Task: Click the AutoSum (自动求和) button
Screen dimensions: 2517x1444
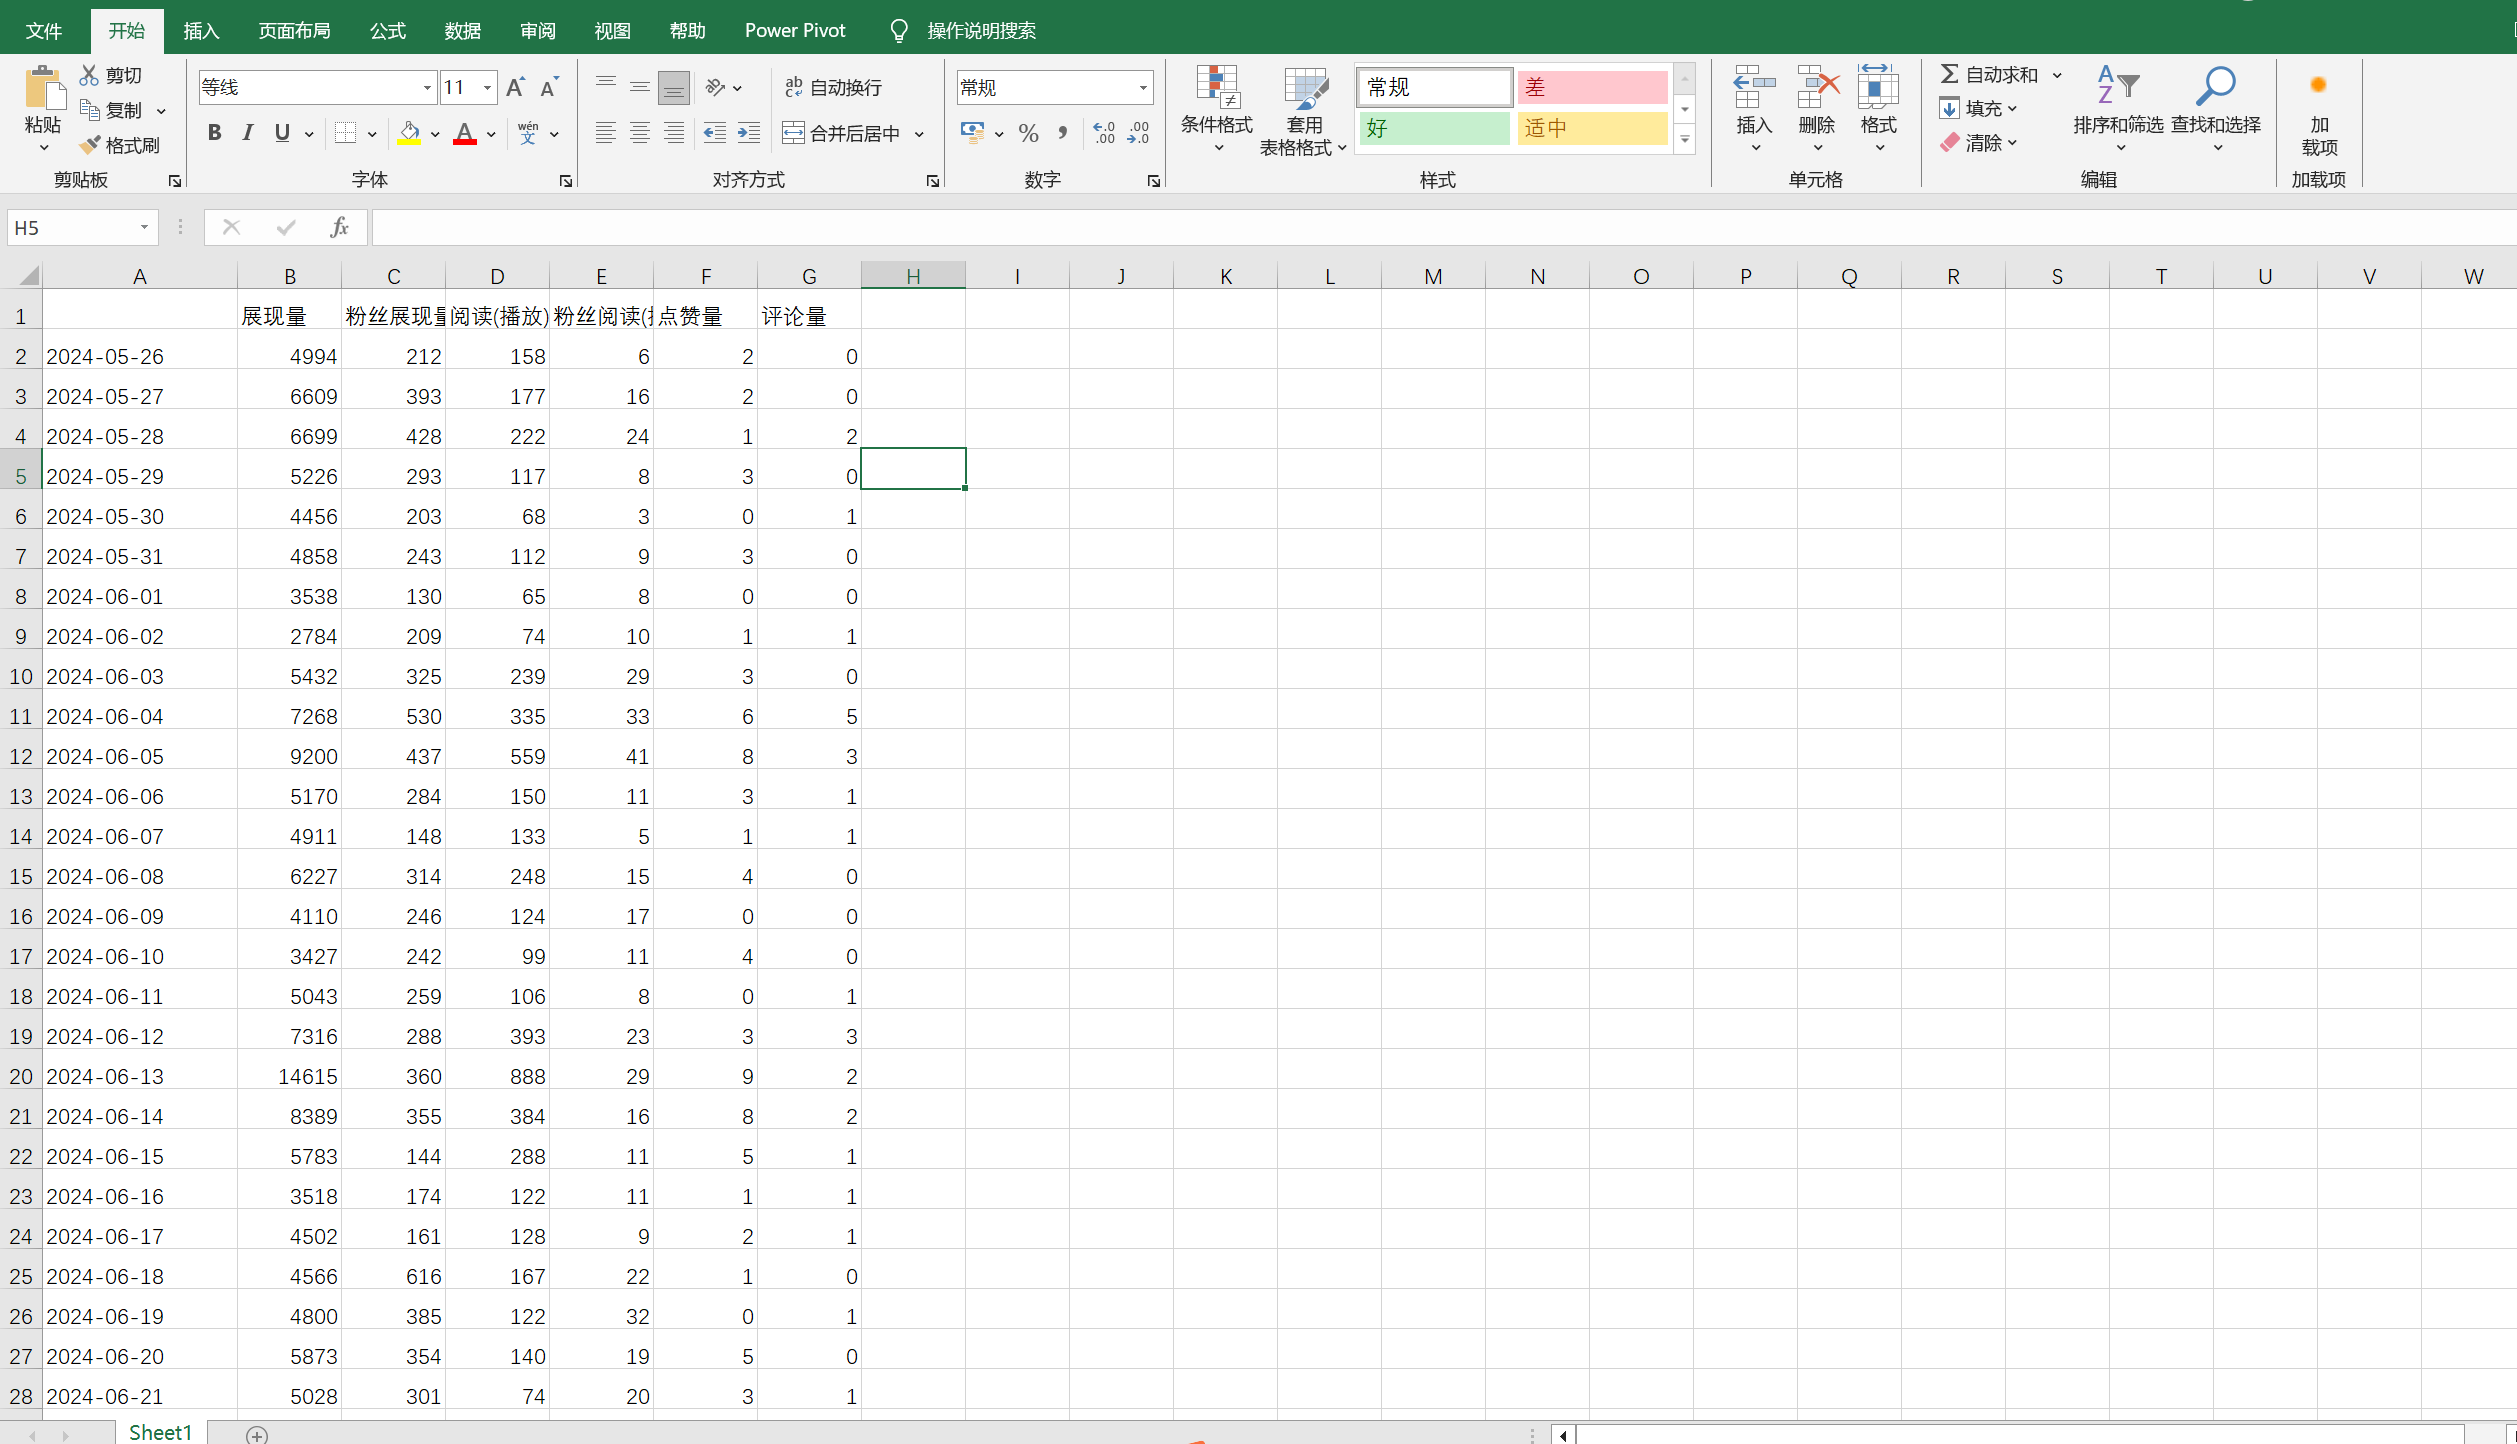Action: tap(1990, 75)
